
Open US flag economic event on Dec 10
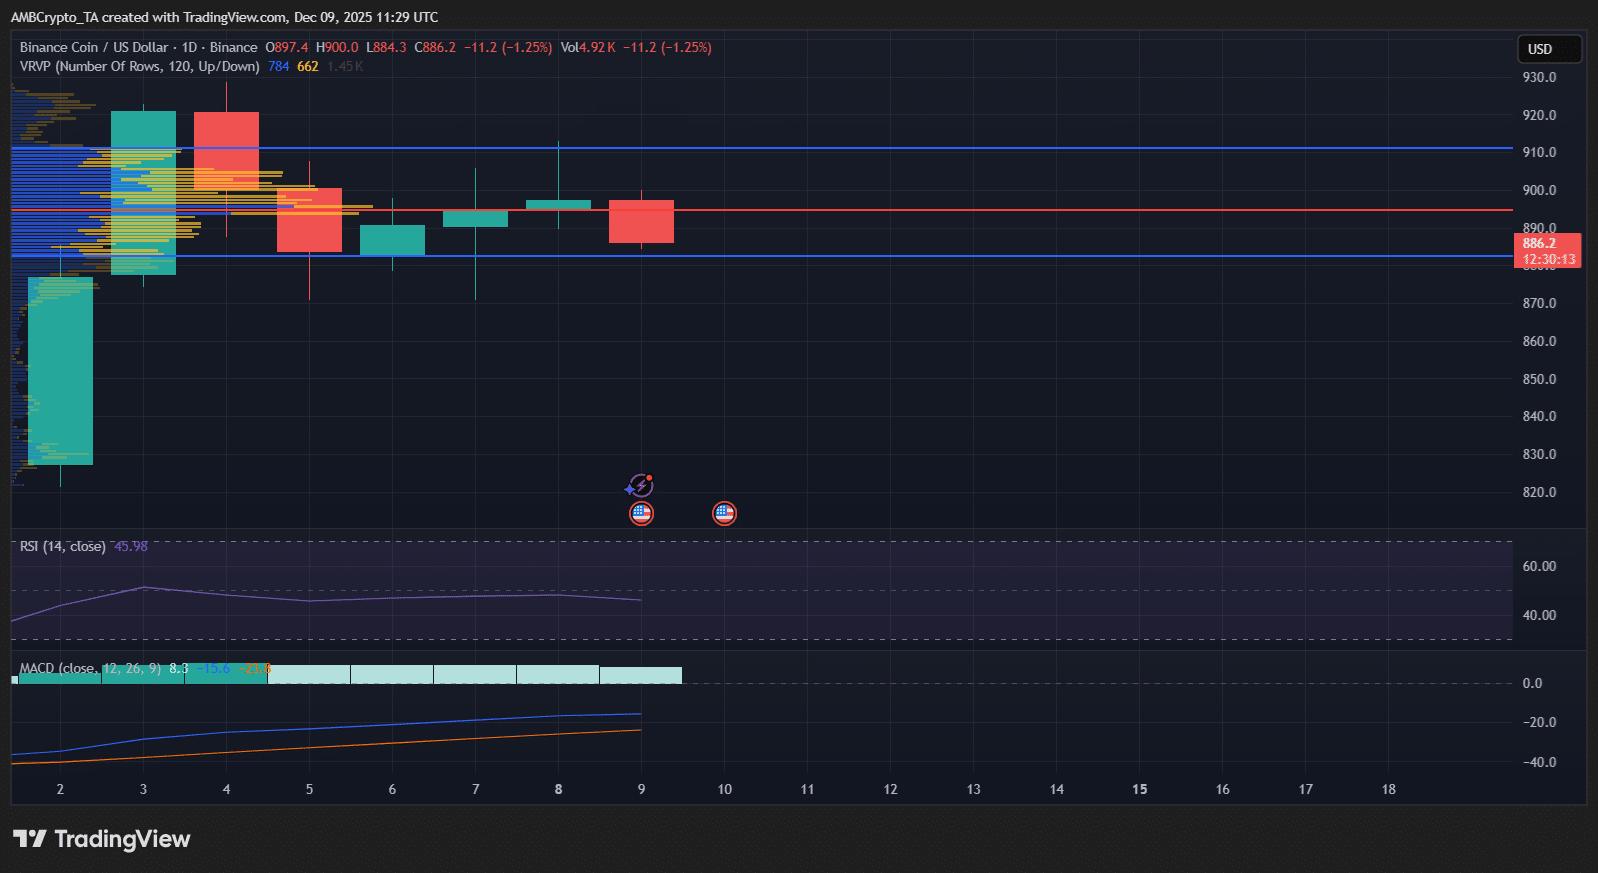[724, 513]
